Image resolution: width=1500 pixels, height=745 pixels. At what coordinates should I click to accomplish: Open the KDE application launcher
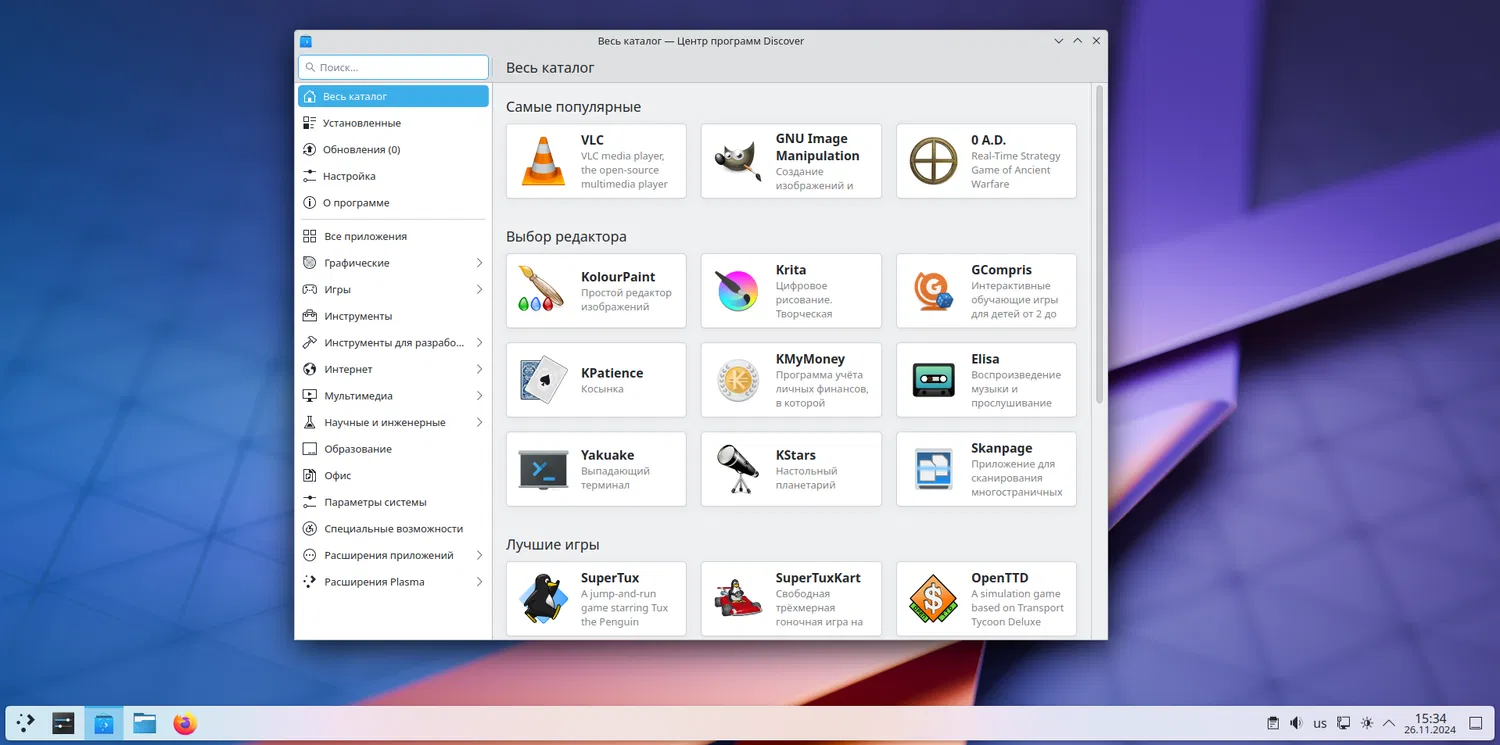tap(25, 723)
